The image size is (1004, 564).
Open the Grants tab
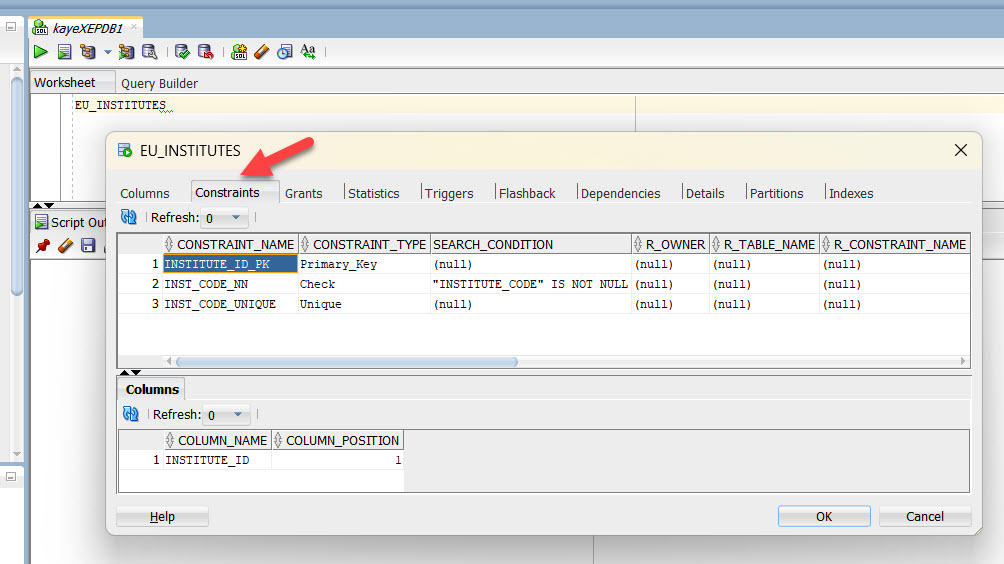[x=304, y=193]
